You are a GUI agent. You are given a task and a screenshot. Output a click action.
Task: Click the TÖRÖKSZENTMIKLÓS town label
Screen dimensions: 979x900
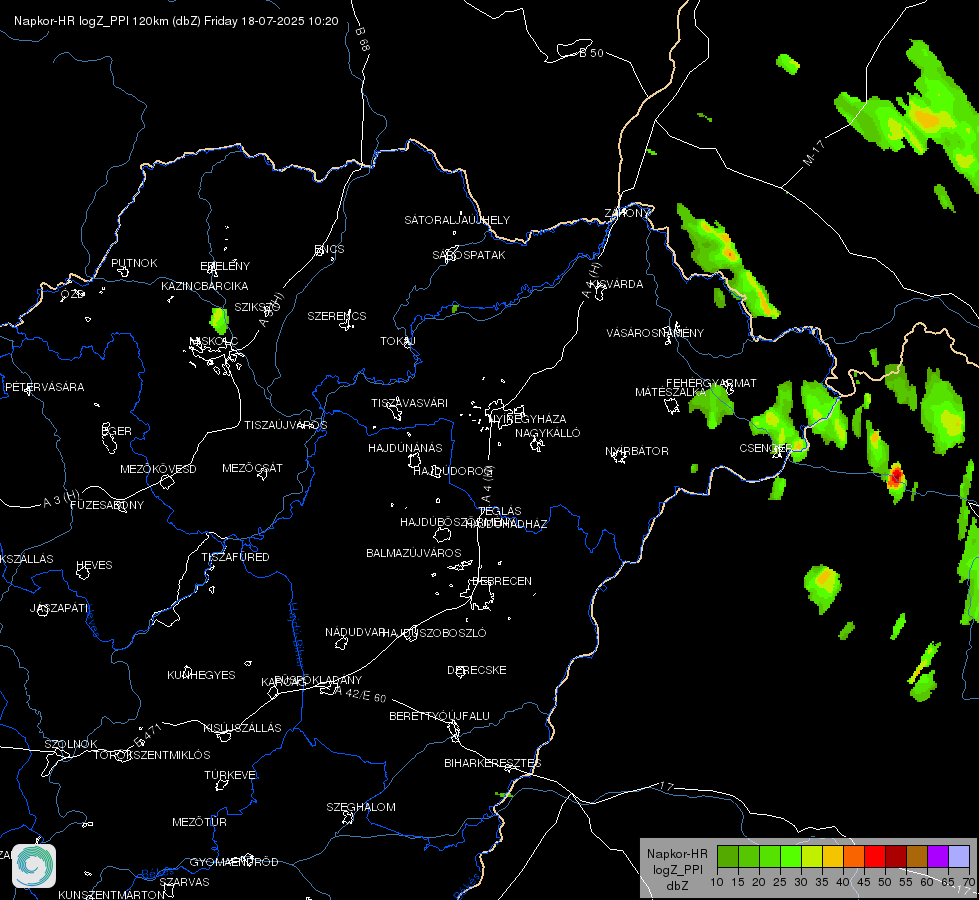[152, 755]
